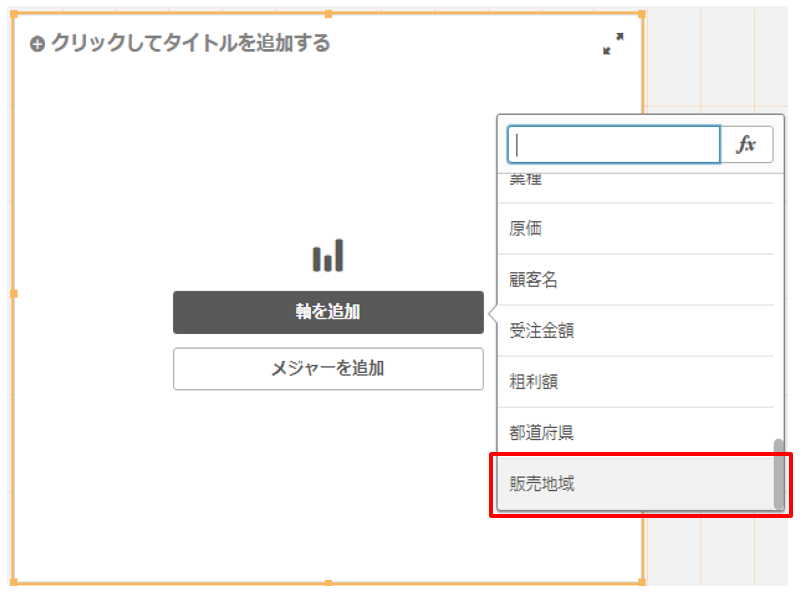Click the top-left corner handle of the chart
This screenshot has width=800, height=599.
(x=13, y=13)
